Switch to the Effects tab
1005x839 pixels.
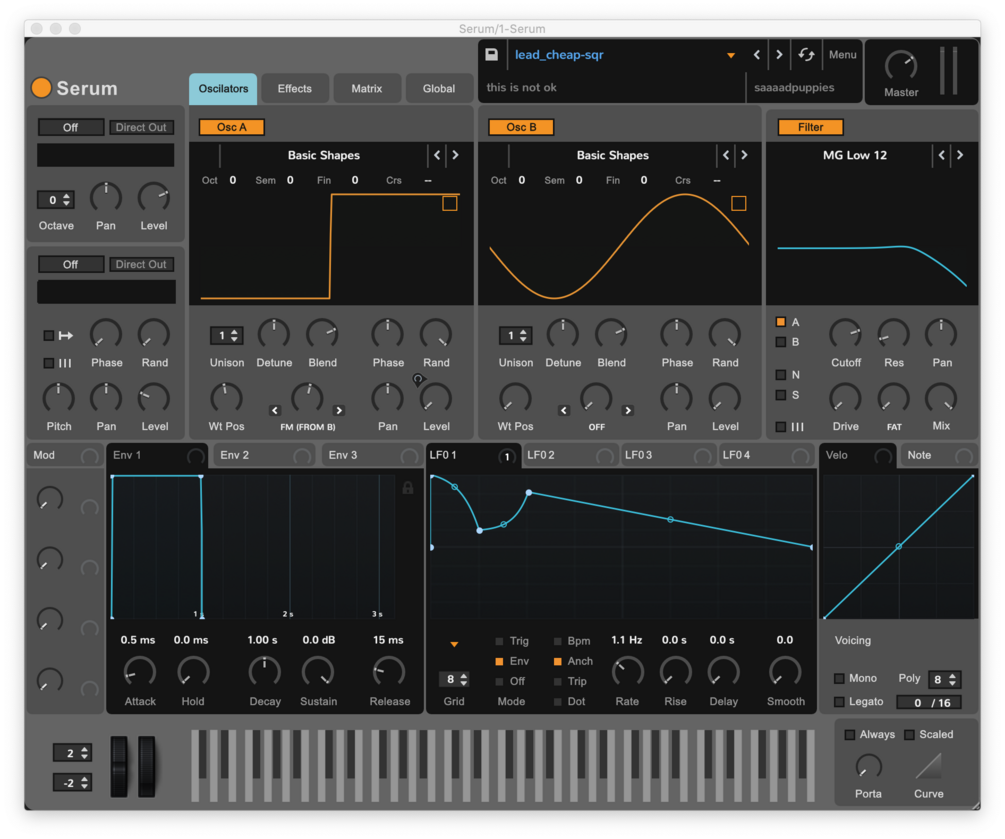295,88
